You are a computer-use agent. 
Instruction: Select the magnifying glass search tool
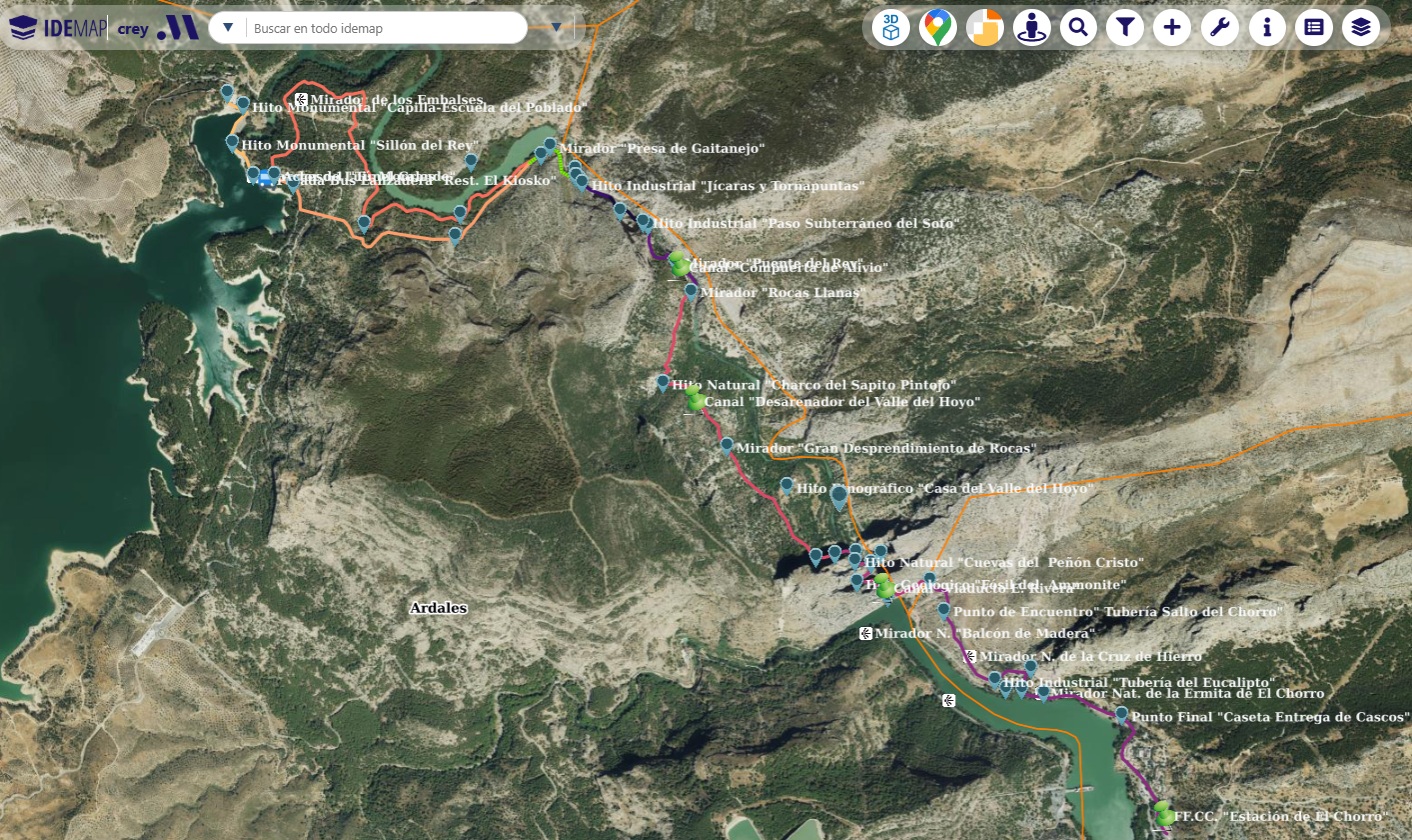[1078, 27]
